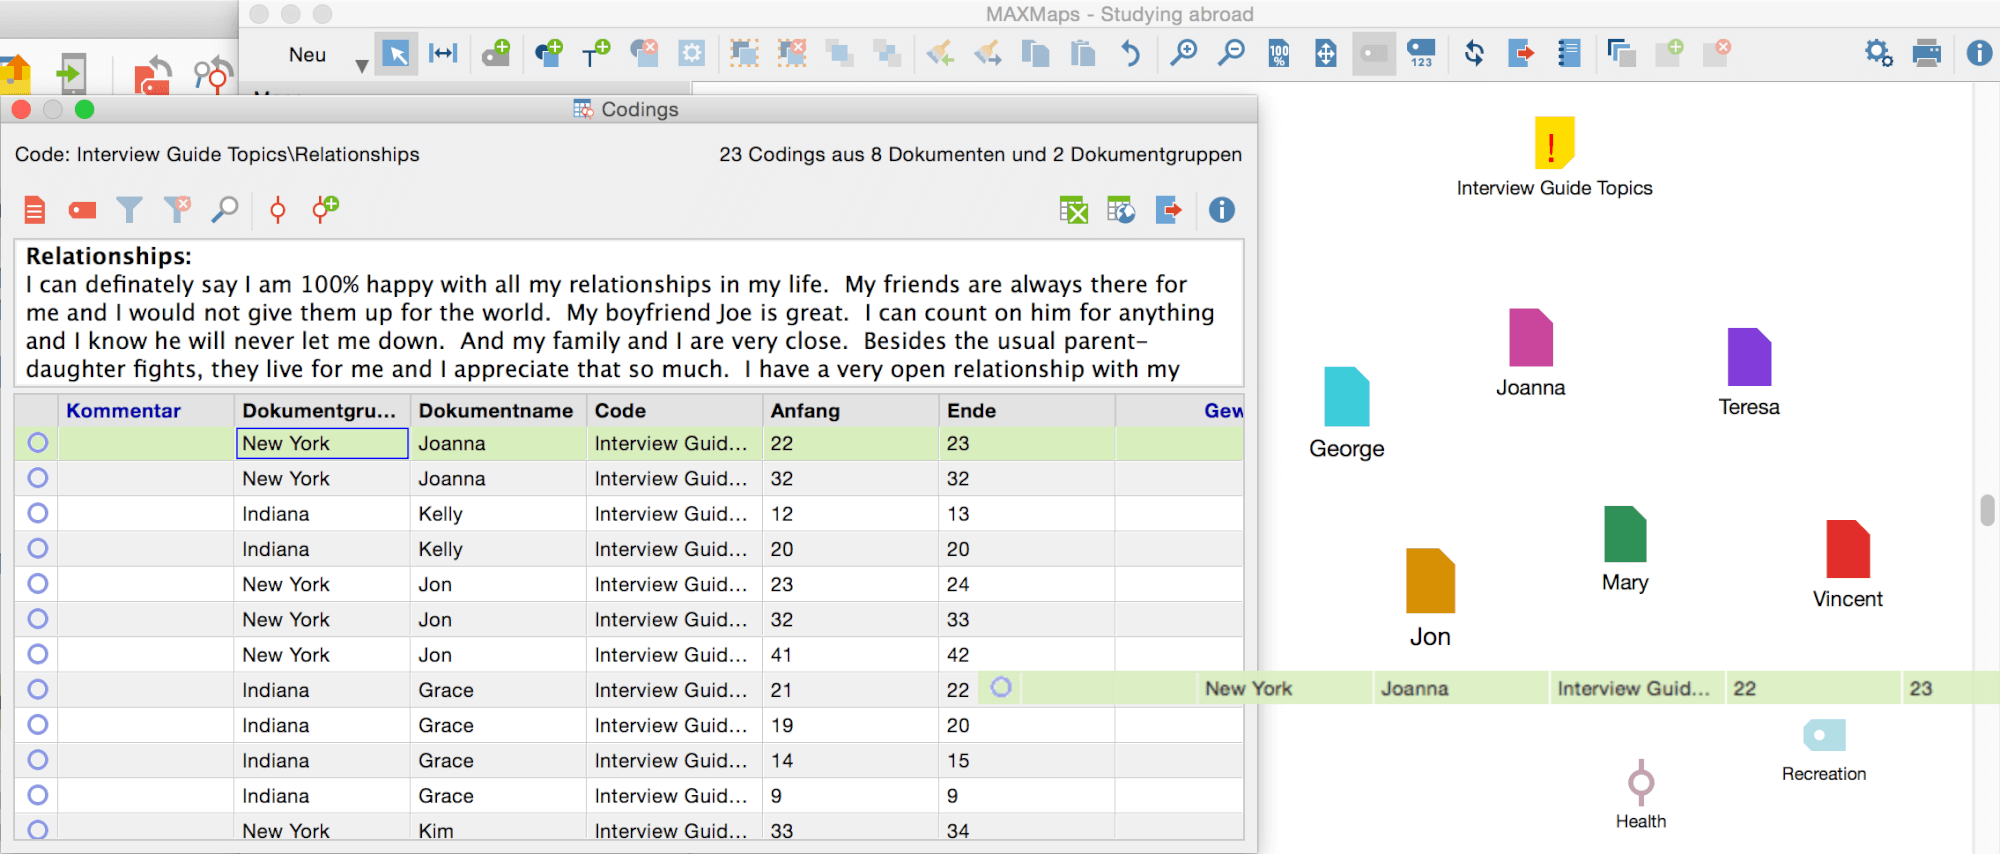The height and width of the screenshot is (854, 2000).
Task: Reset map zoom to 100%
Action: pos(1278,53)
